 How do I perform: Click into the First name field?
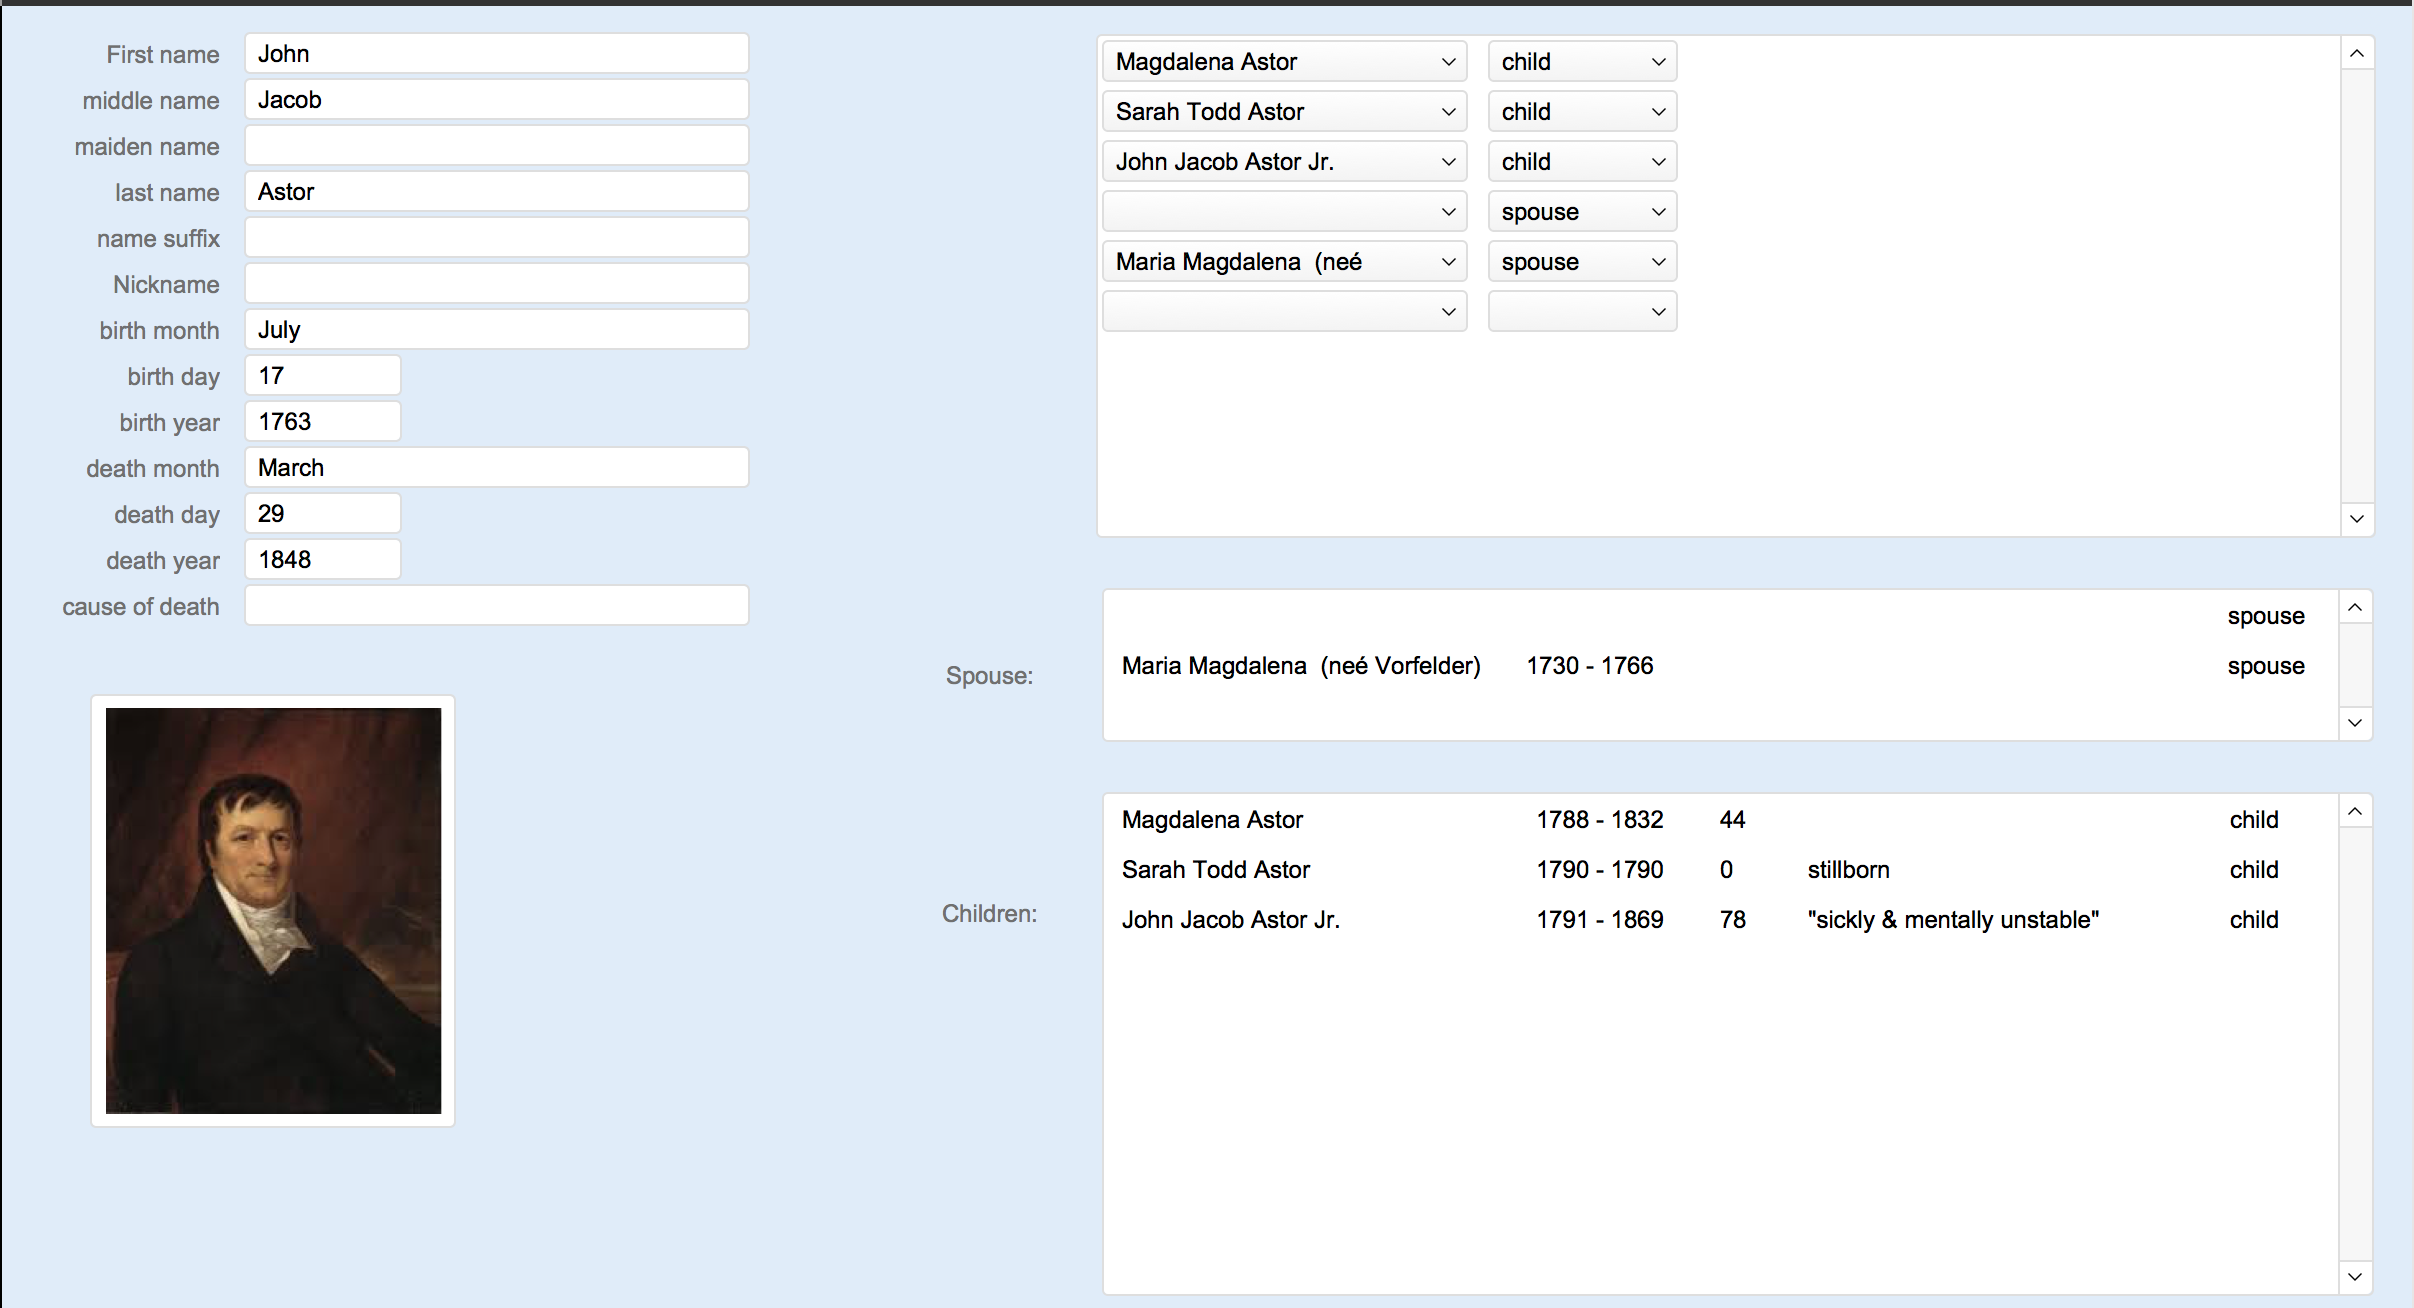coord(496,54)
